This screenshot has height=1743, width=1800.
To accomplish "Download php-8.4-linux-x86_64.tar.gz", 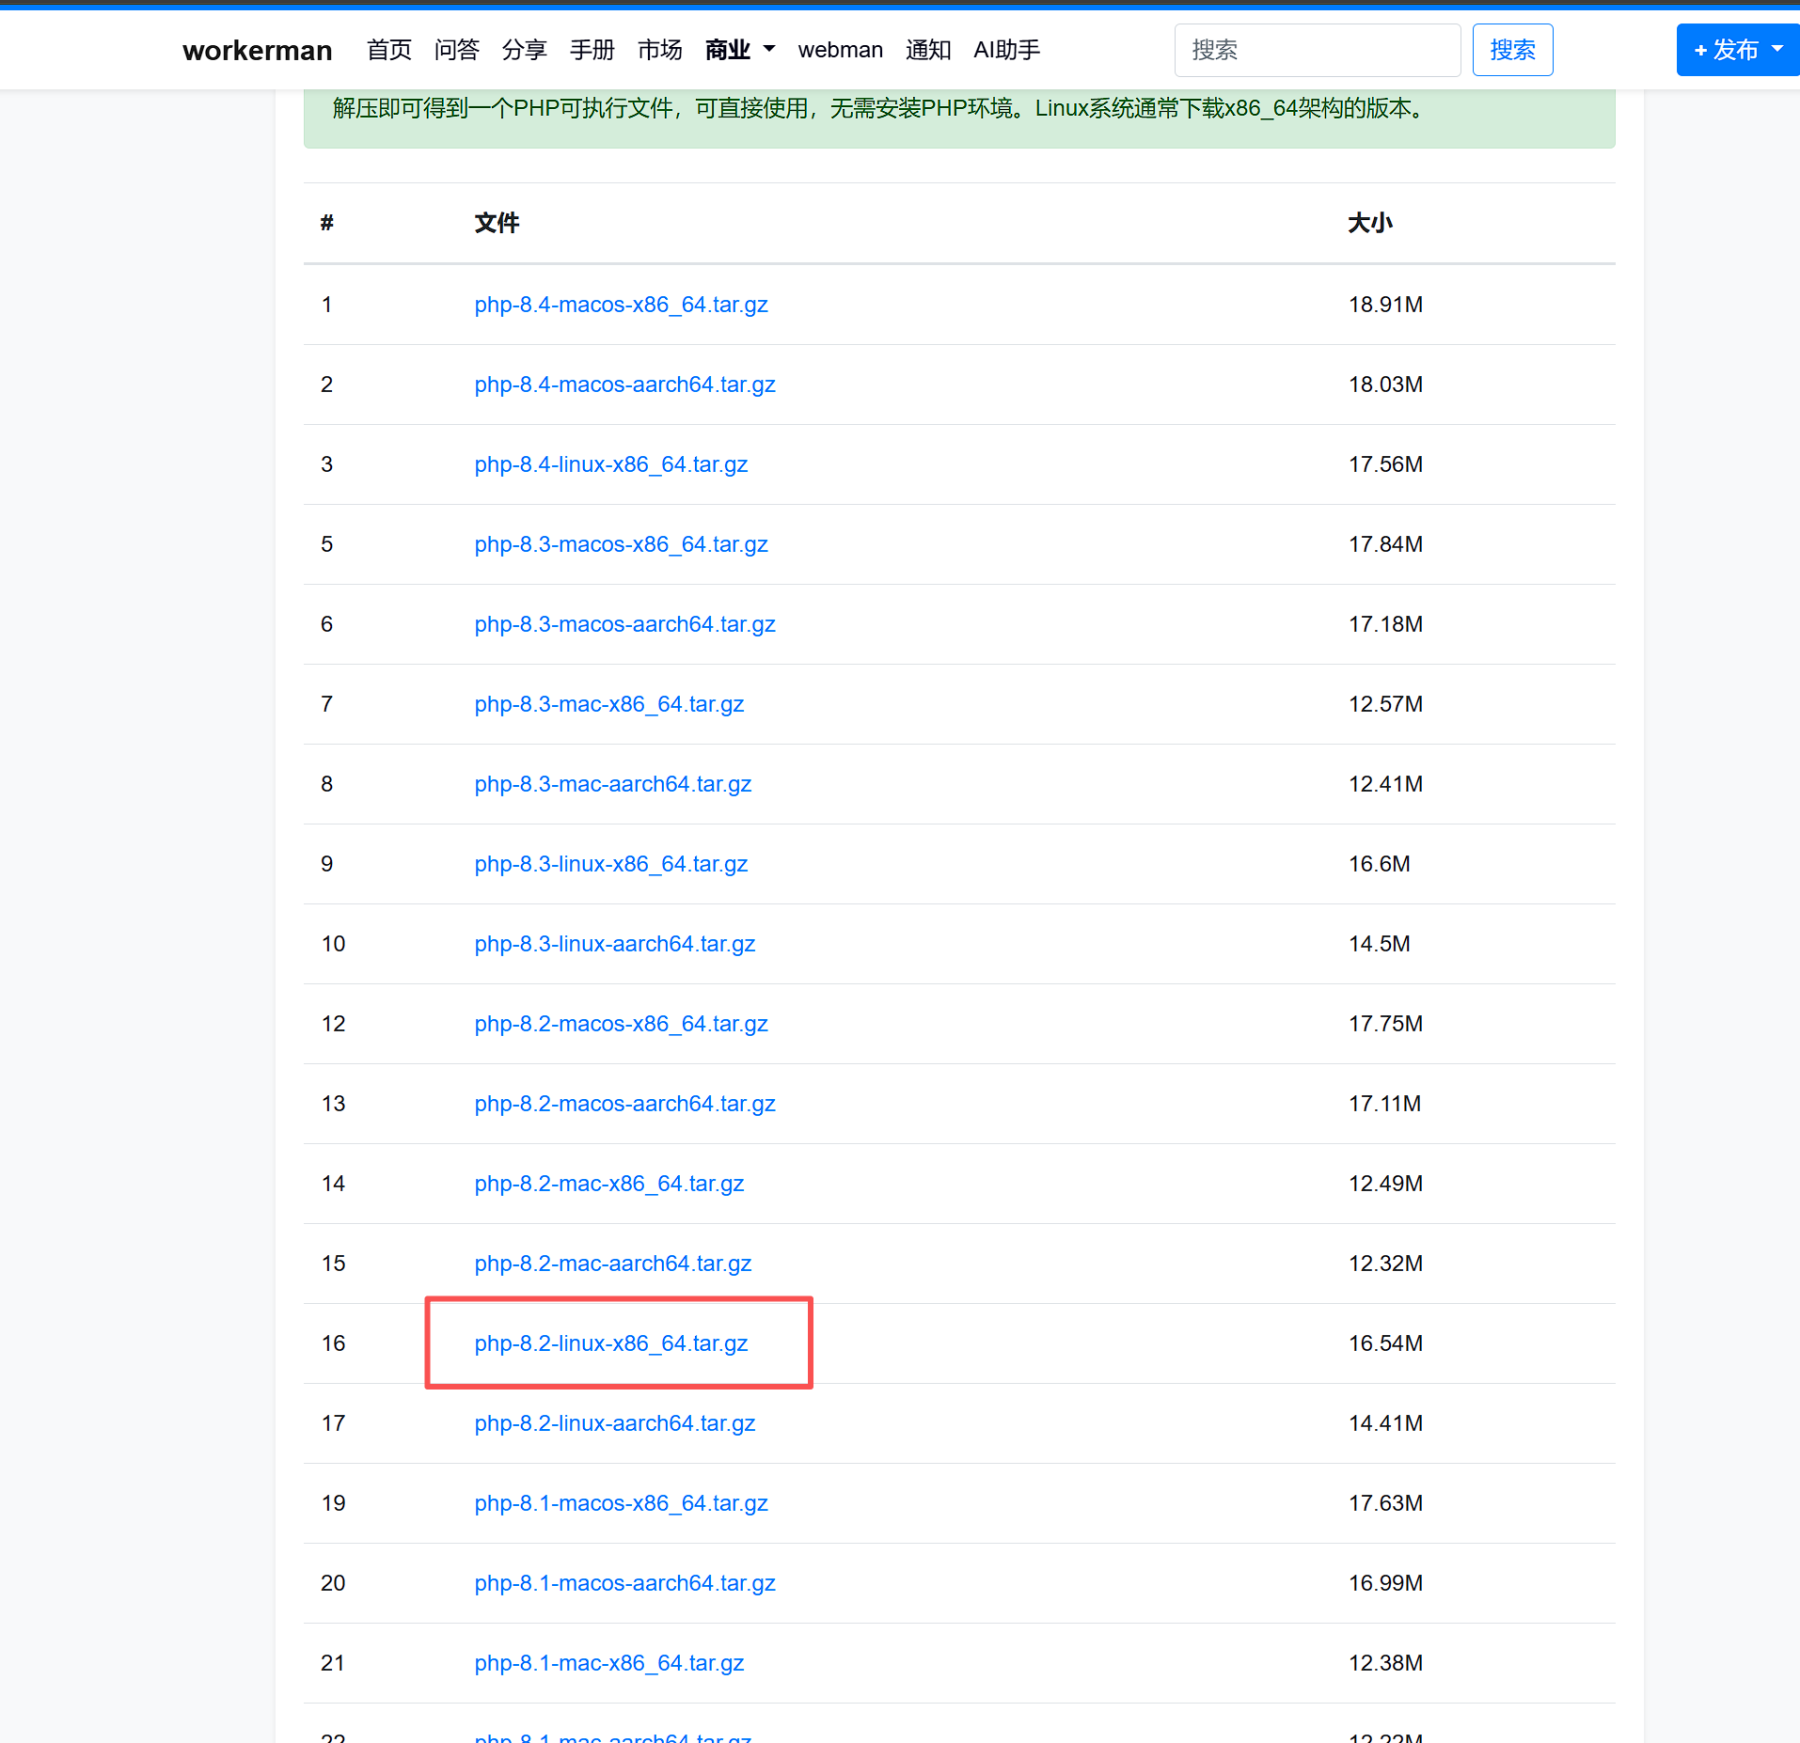I will pyautogui.click(x=610, y=465).
